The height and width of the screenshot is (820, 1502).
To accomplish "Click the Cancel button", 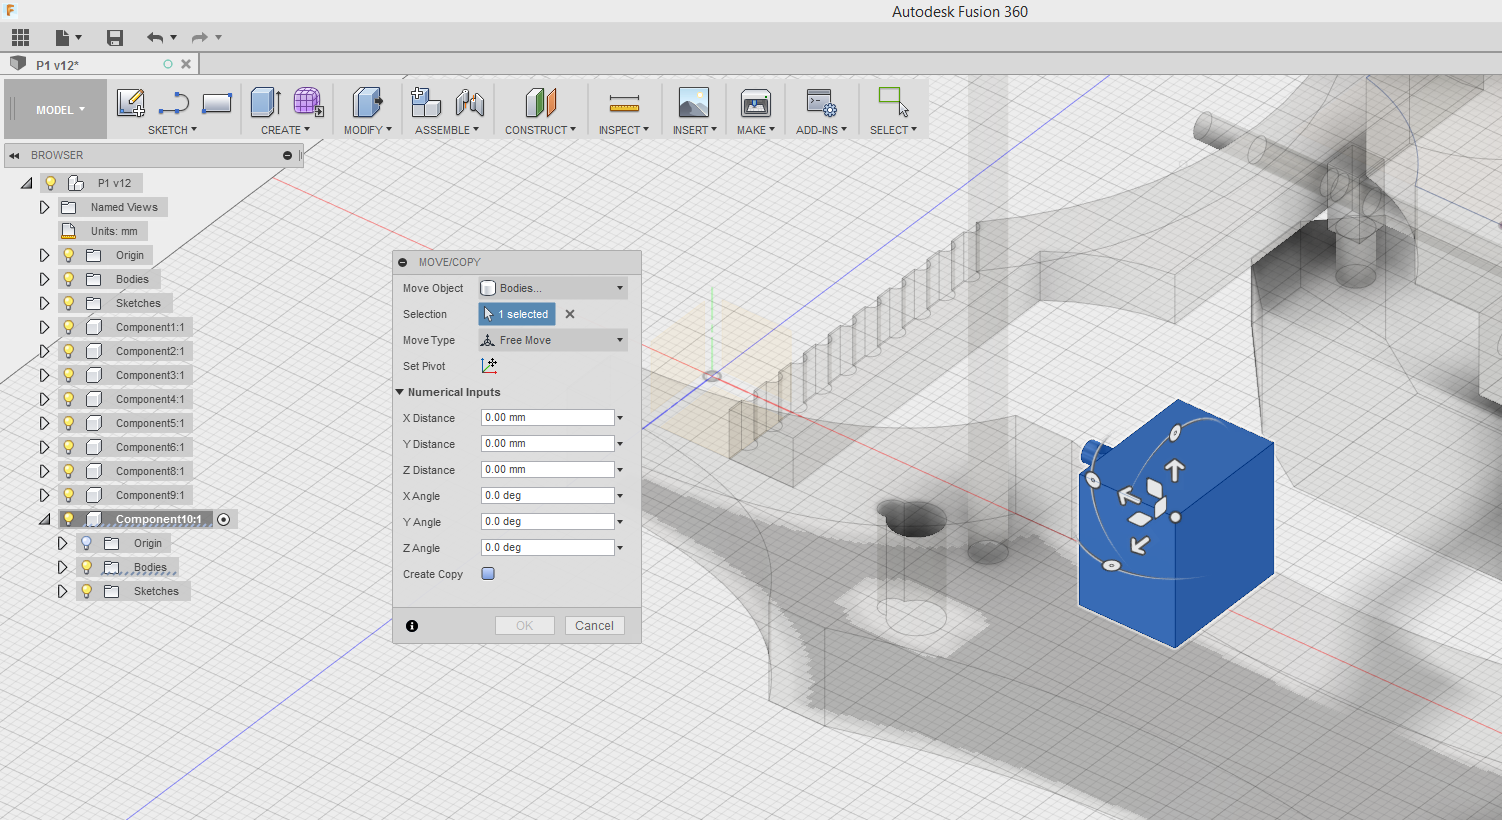I will tap(595, 626).
